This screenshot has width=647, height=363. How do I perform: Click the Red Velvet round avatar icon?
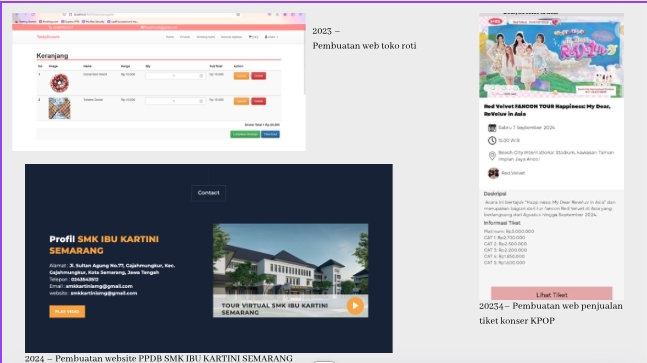click(493, 173)
